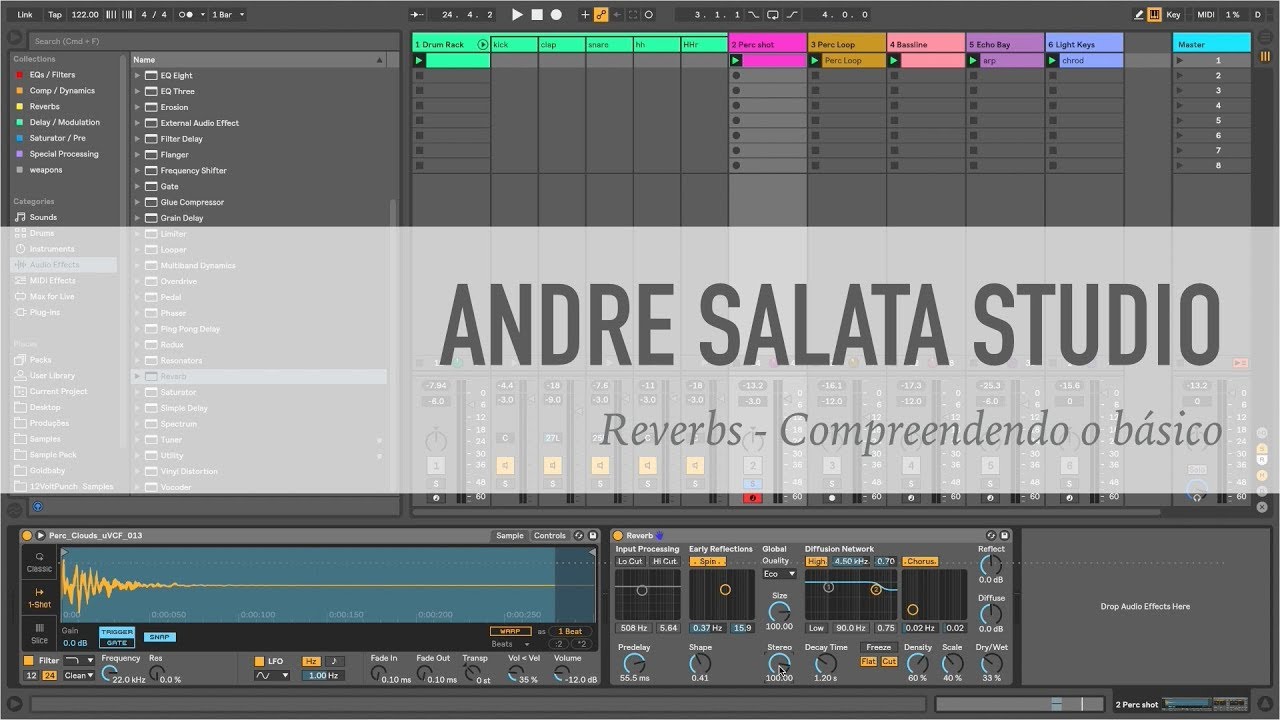Toggle the Follow playback icon
1280x720 pixels.
click(x=418, y=15)
